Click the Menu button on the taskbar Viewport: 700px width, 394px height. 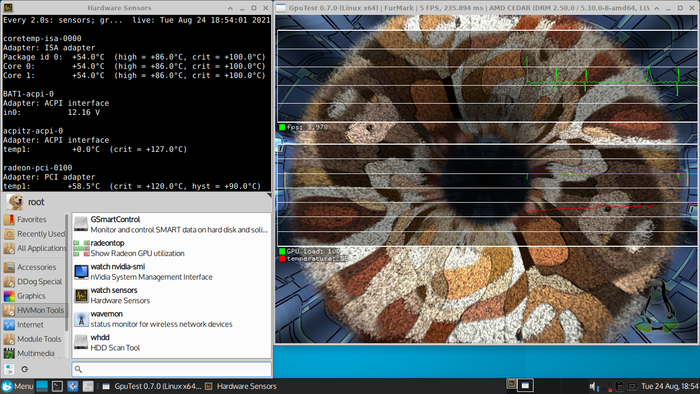click(x=17, y=386)
